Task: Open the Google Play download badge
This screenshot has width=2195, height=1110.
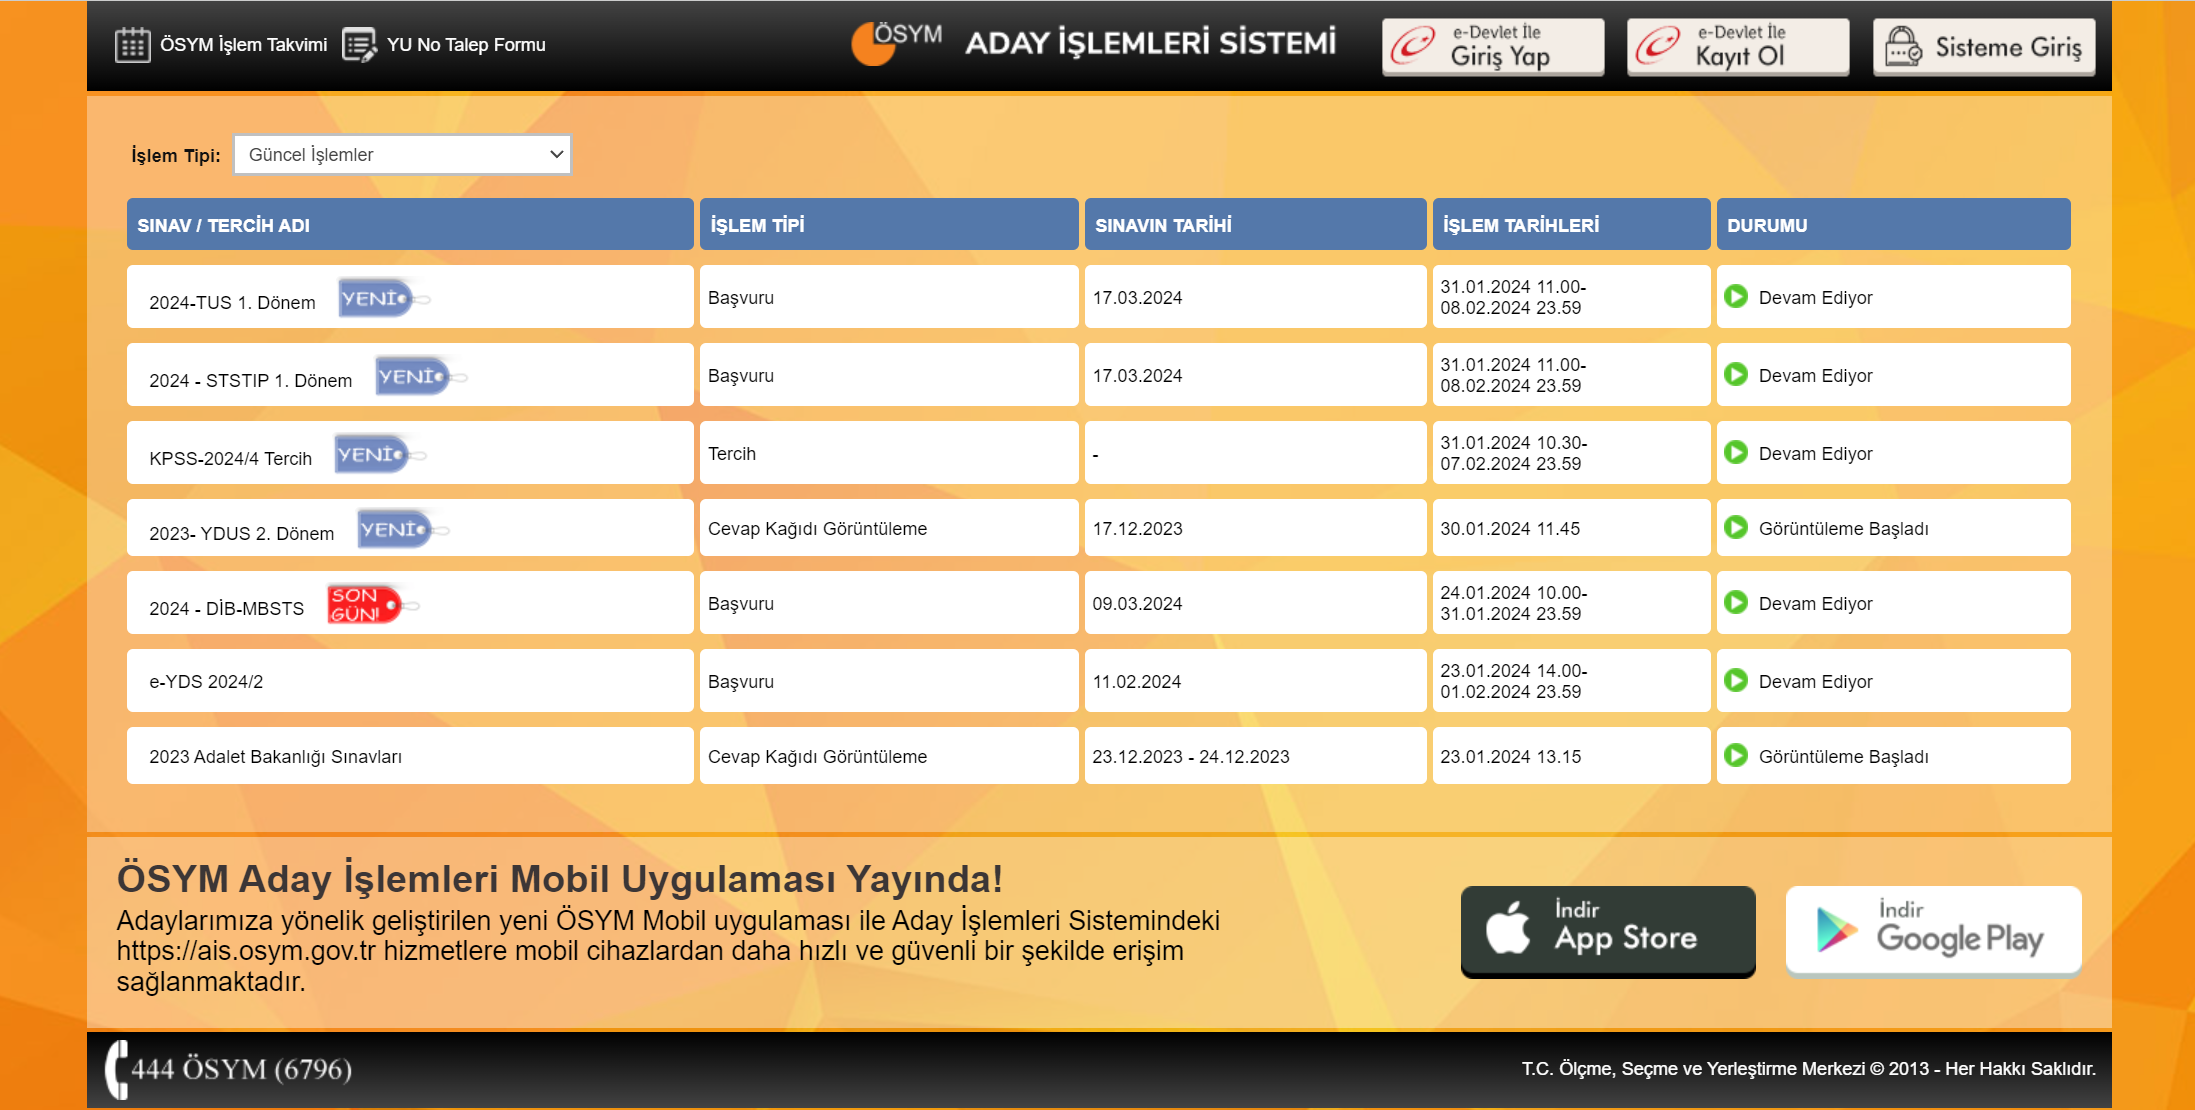Action: pyautogui.click(x=1933, y=930)
